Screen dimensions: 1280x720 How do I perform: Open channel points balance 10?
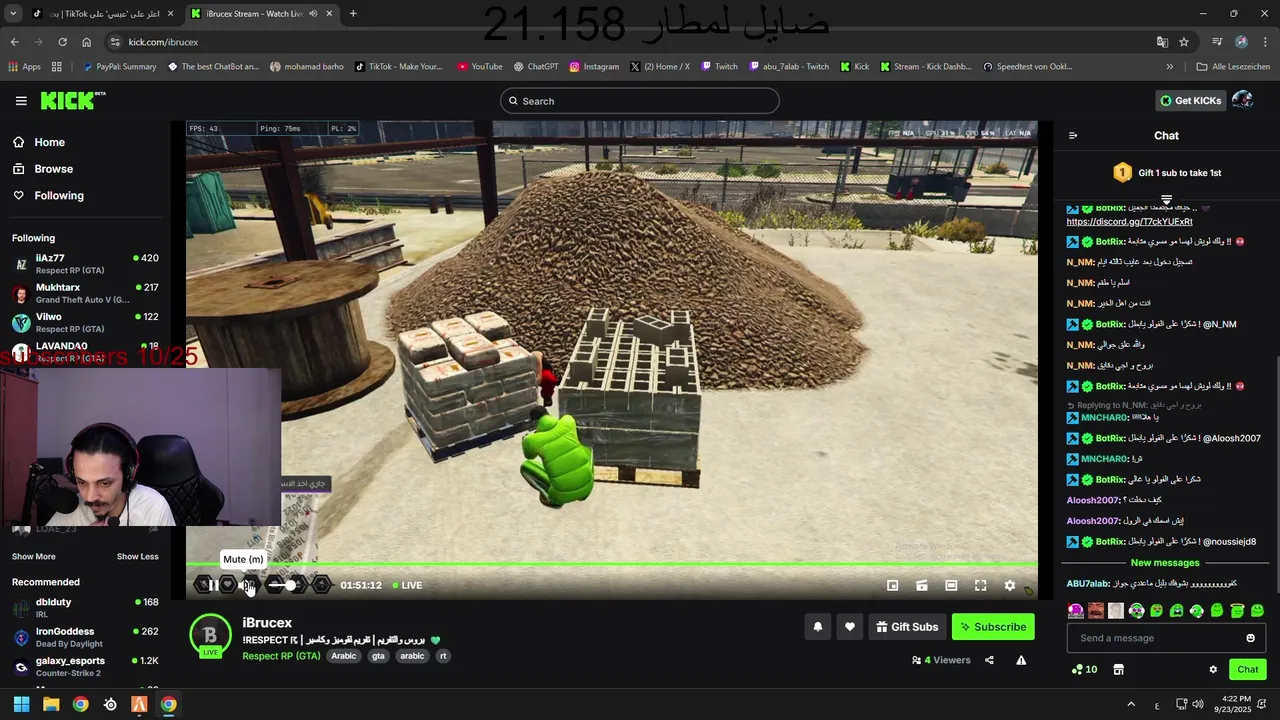pyautogui.click(x=1084, y=669)
